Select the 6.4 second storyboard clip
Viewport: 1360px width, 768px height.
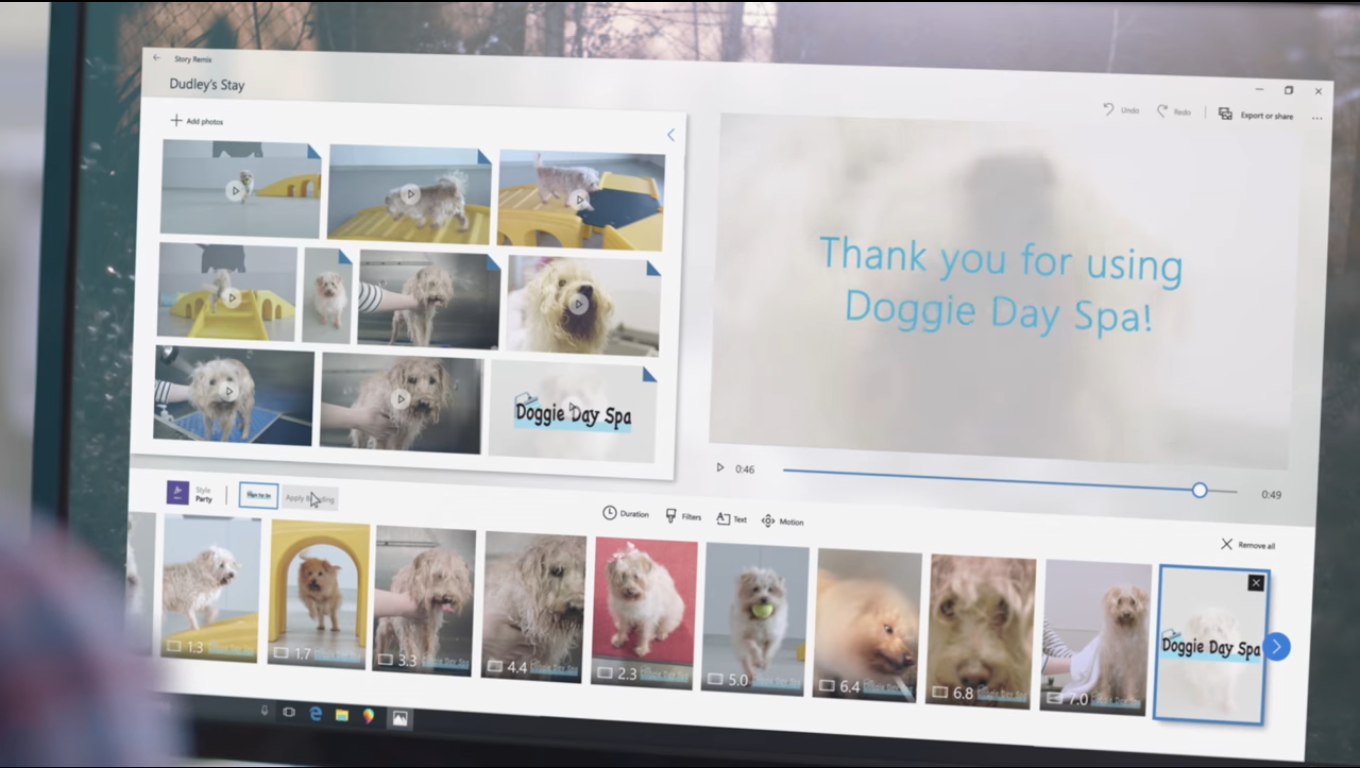pos(866,626)
